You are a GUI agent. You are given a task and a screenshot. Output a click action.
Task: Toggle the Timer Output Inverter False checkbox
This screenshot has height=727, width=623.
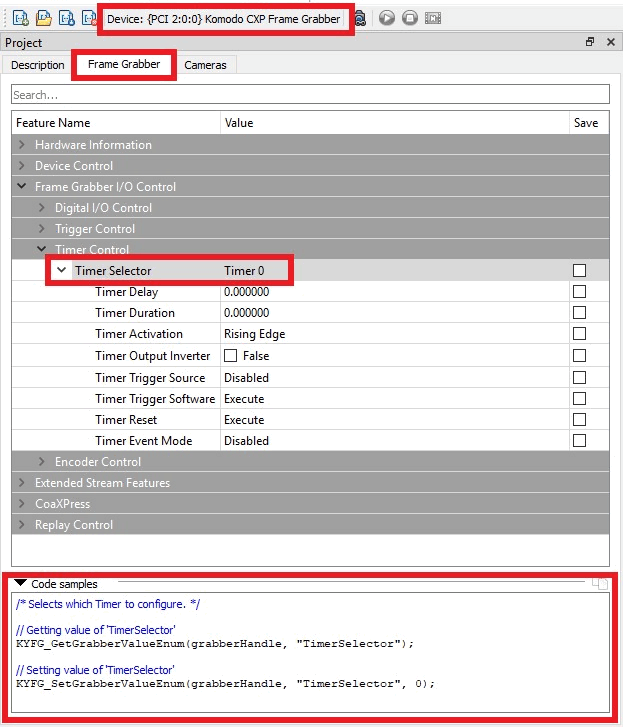pyautogui.click(x=231, y=356)
